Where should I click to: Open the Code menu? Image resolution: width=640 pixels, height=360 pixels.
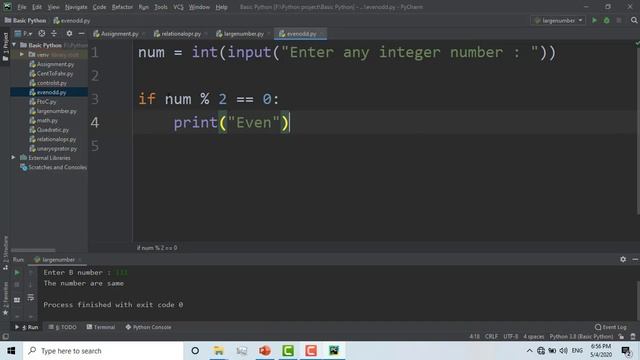coord(99,7)
